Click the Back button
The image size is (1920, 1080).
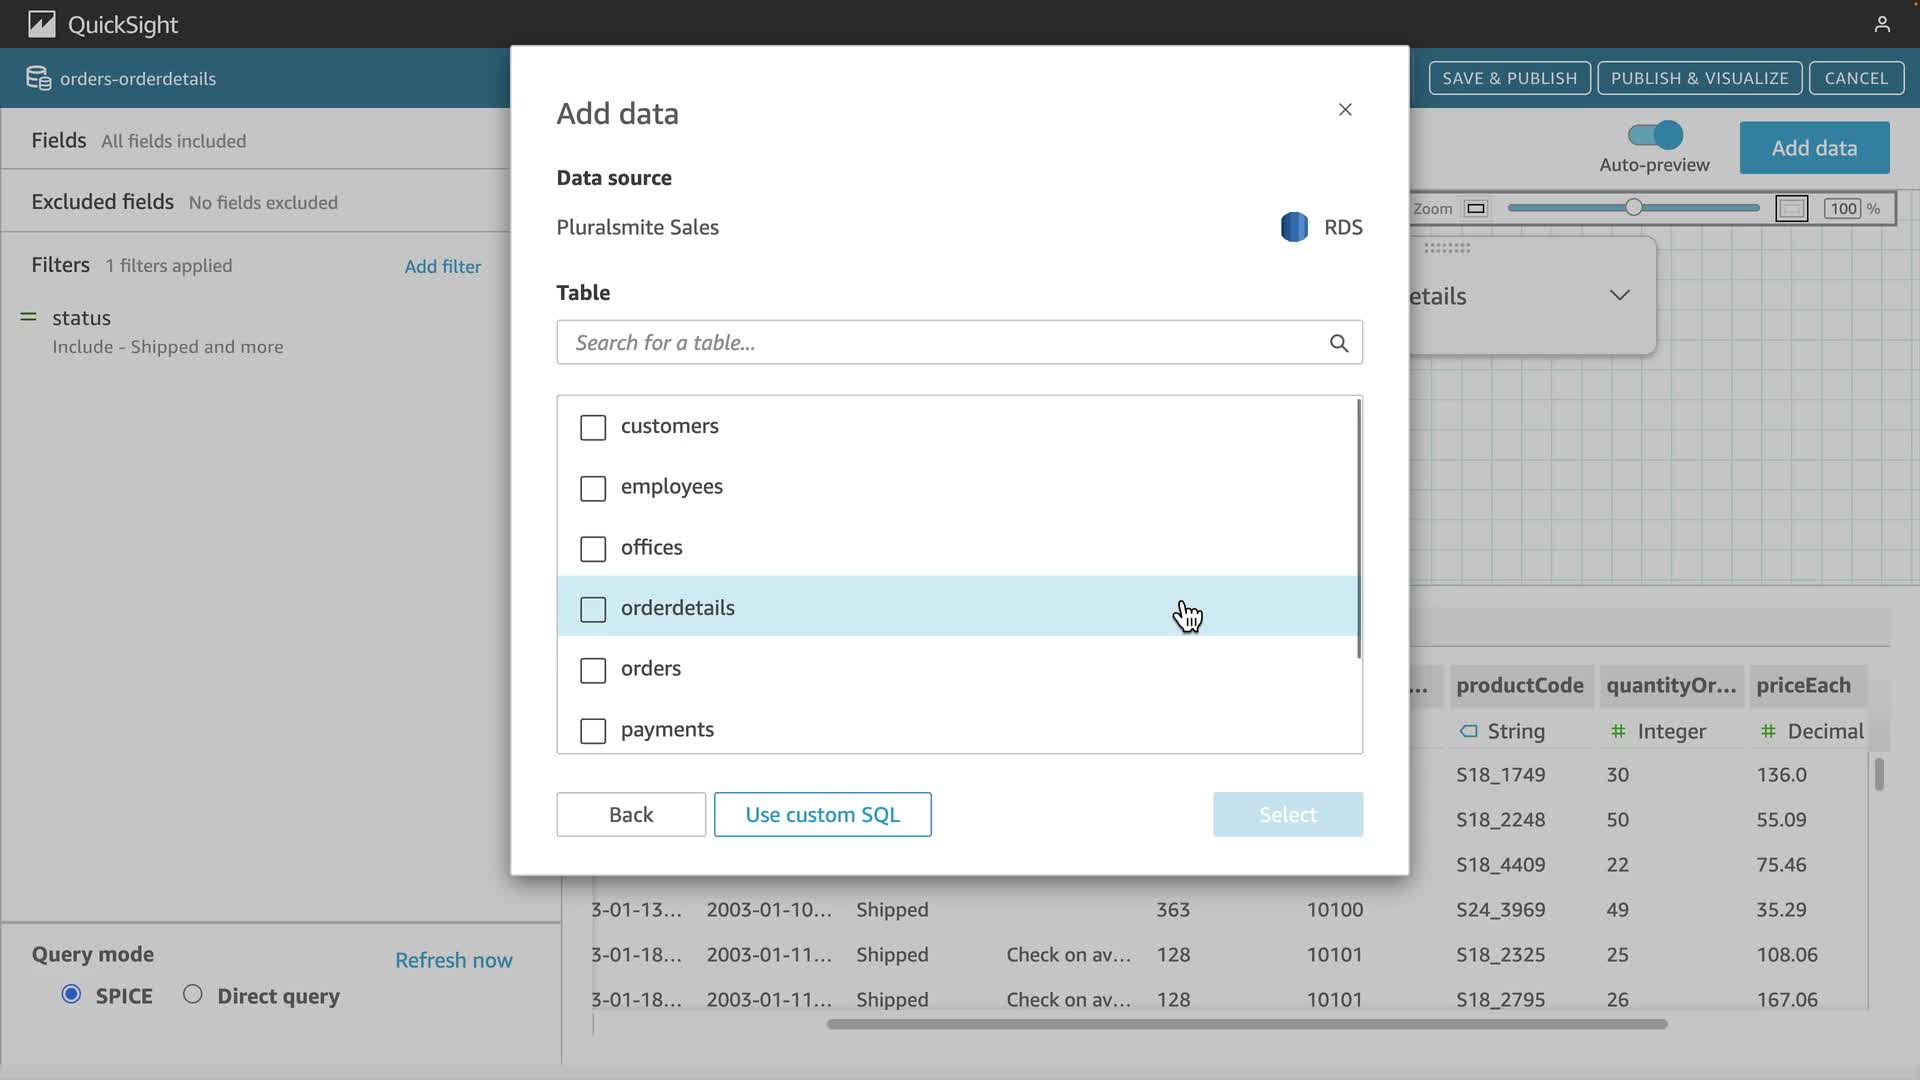pyautogui.click(x=631, y=815)
